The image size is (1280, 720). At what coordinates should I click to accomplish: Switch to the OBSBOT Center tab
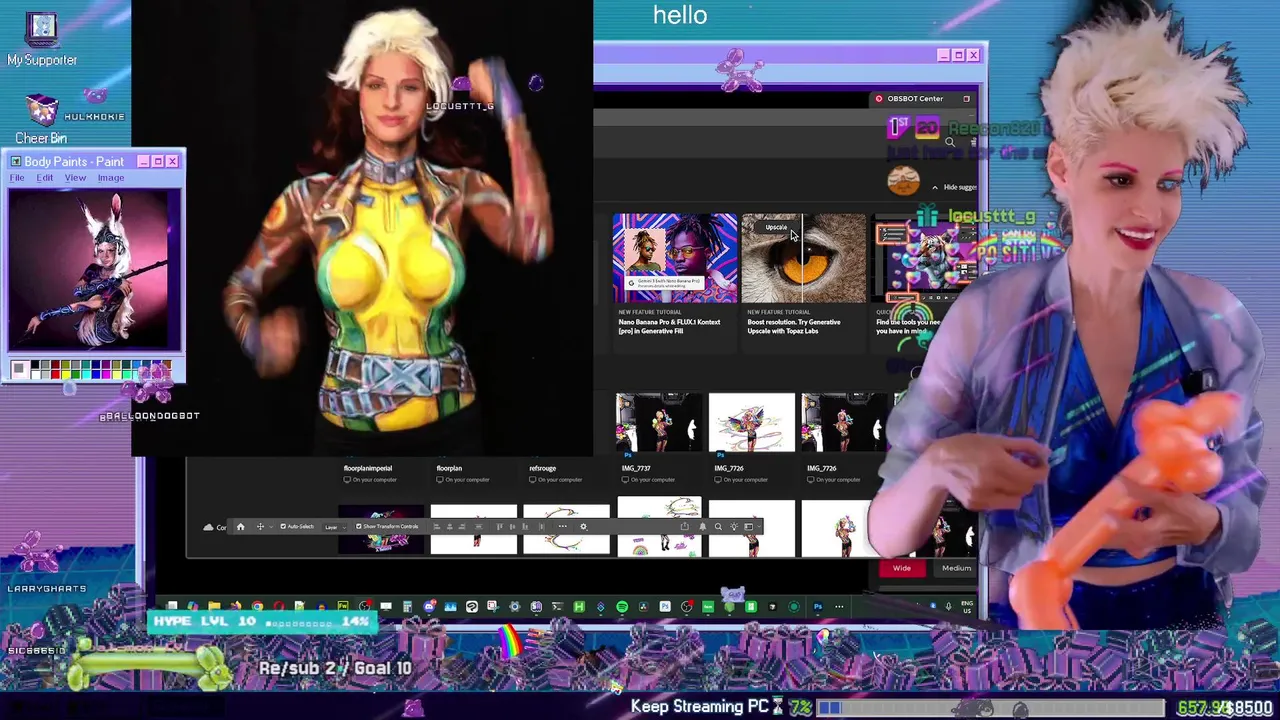pos(915,98)
